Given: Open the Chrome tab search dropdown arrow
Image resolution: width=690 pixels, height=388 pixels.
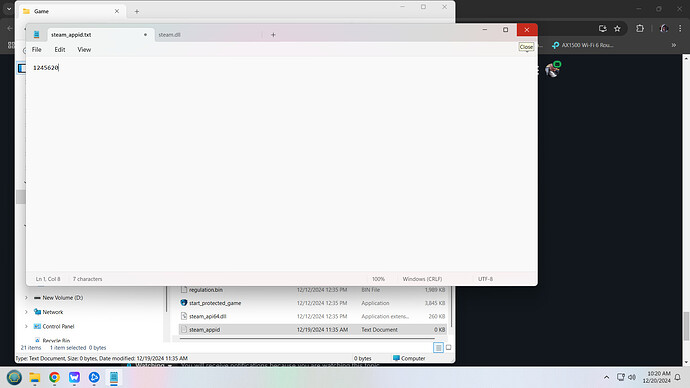Looking at the screenshot, I should 9,9.
